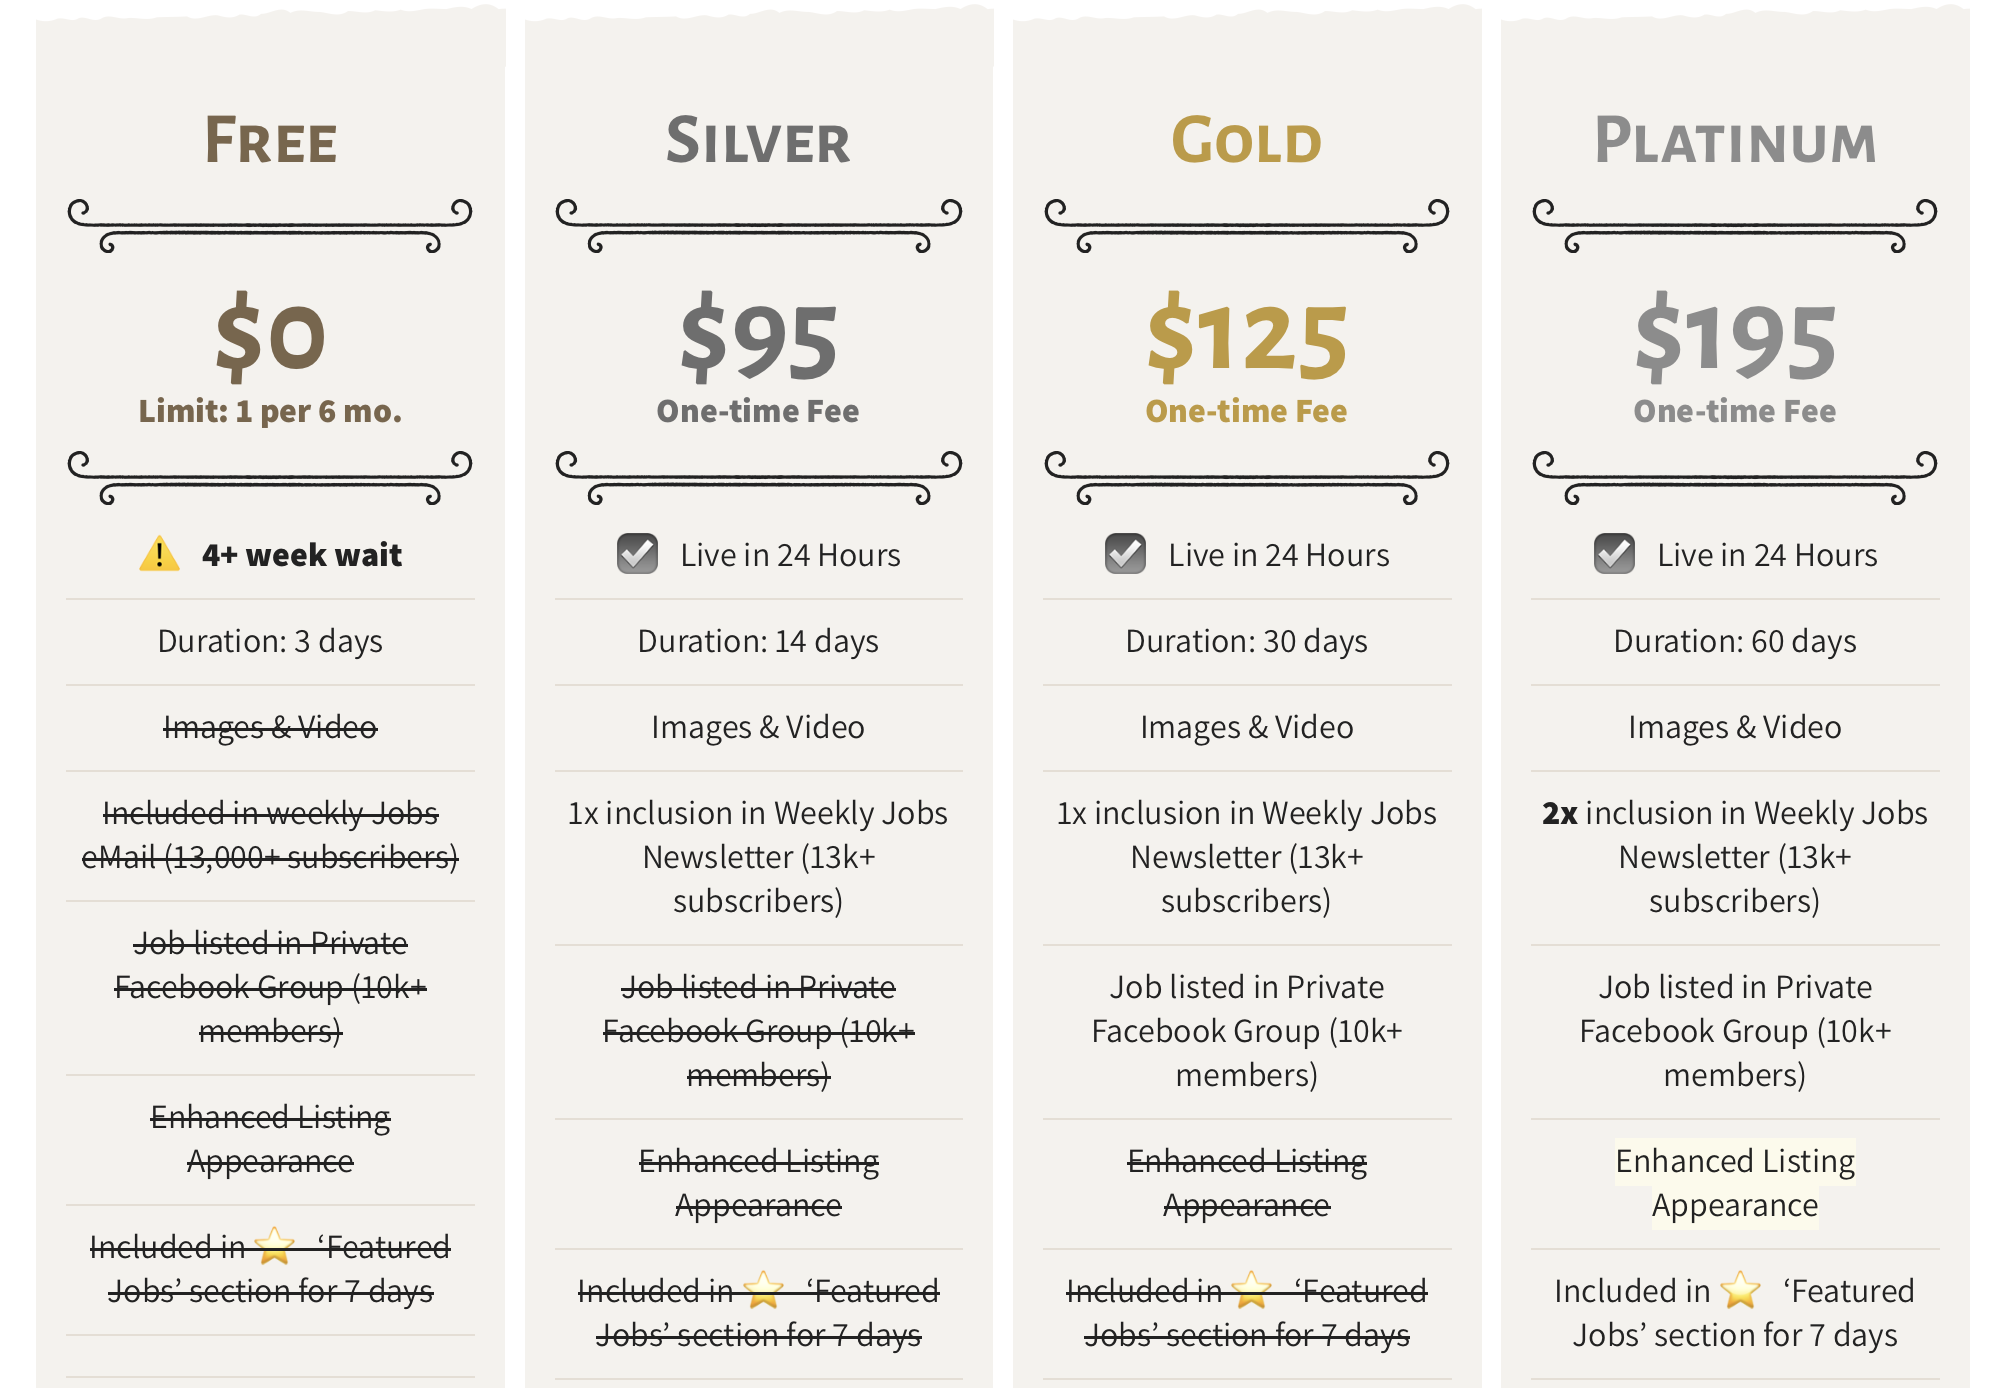Click the star icon in Platinum Featured Jobs
2016x1388 pixels.
(x=1740, y=1290)
